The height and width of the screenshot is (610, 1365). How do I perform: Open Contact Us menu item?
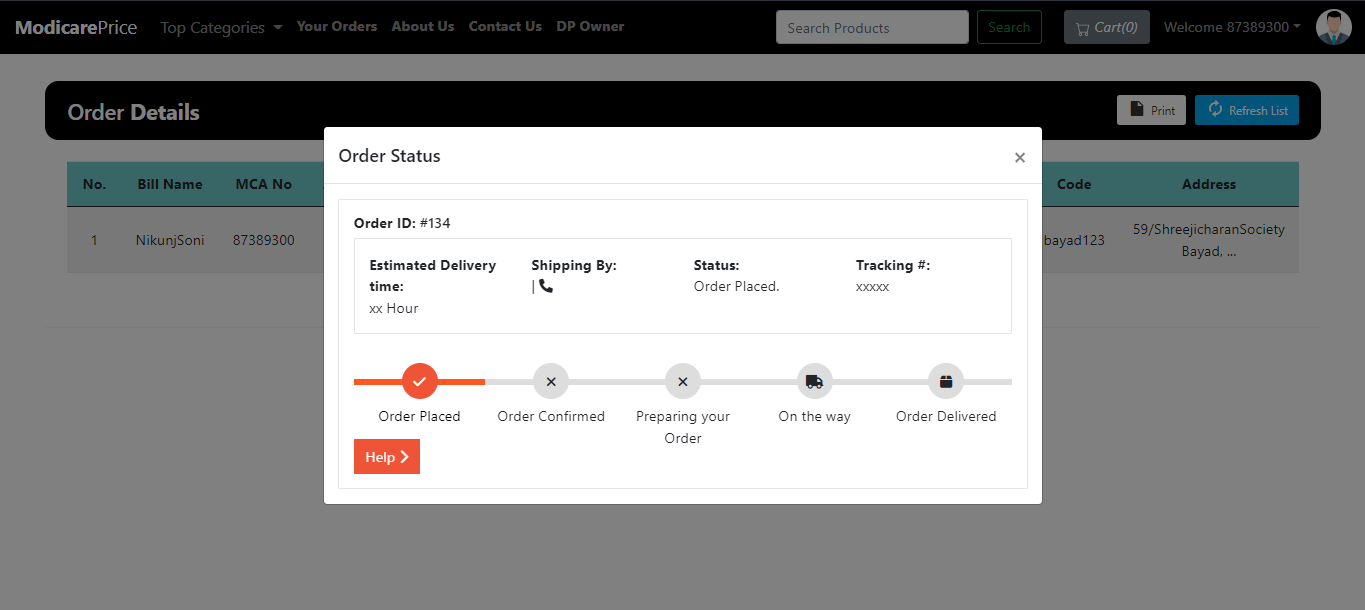(505, 26)
